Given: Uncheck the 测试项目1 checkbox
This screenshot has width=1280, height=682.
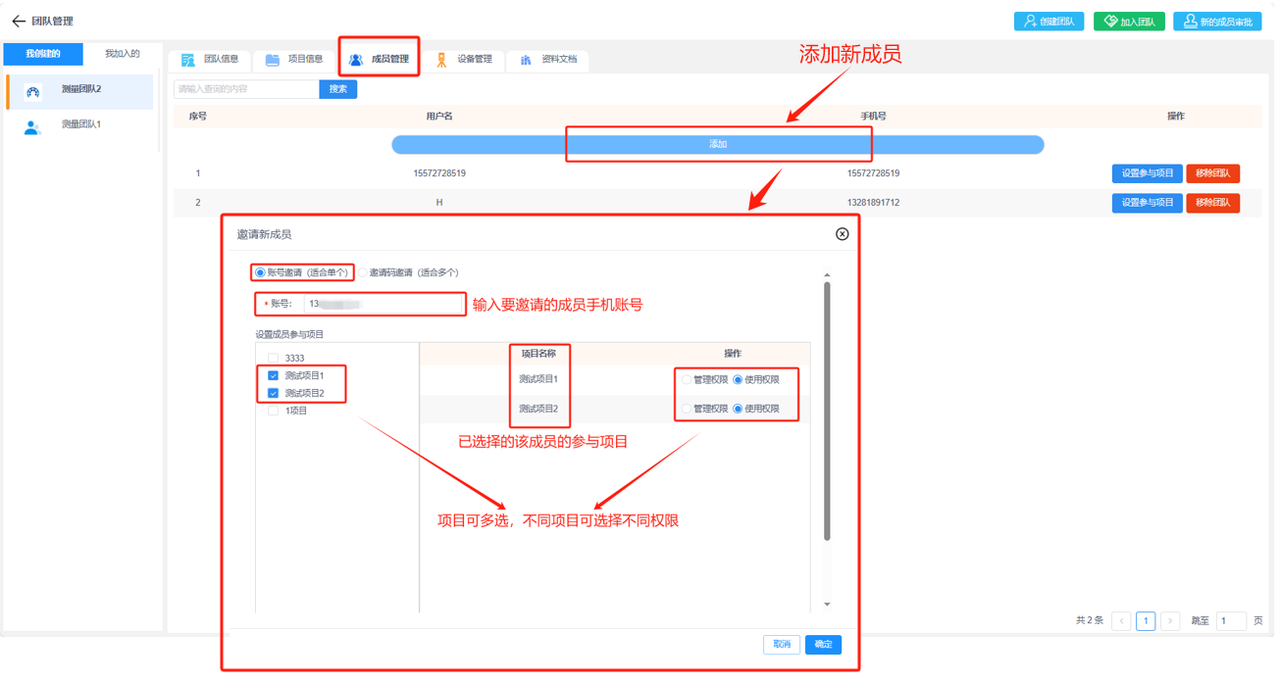Looking at the screenshot, I should (273, 376).
